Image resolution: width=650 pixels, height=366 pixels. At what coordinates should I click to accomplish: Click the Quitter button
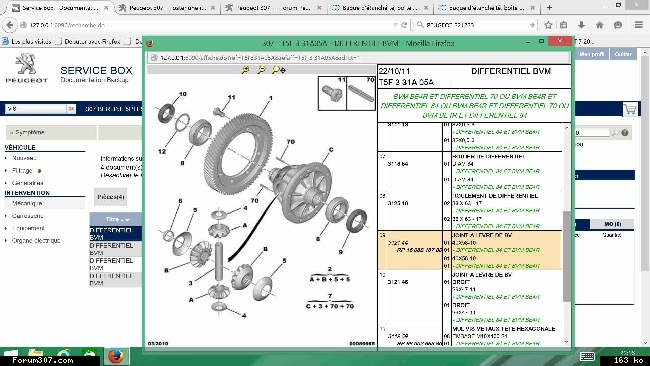623,54
